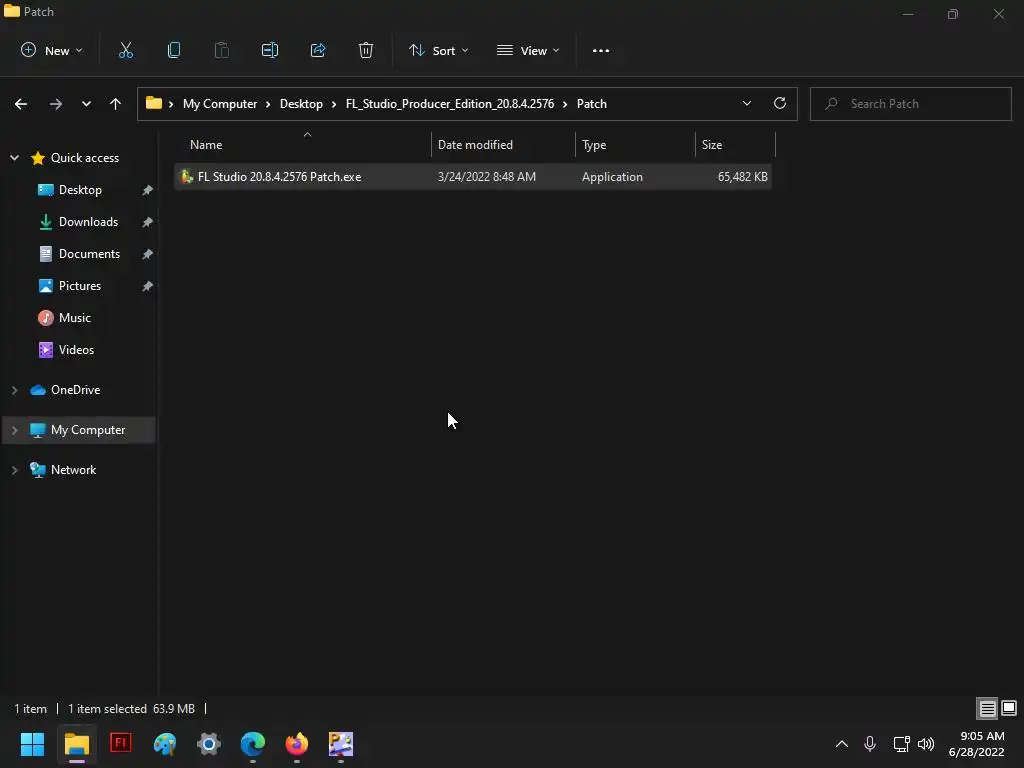Screen dimensions: 1024x768
Task: Collapse the Quick access tree
Action: pos(14,157)
